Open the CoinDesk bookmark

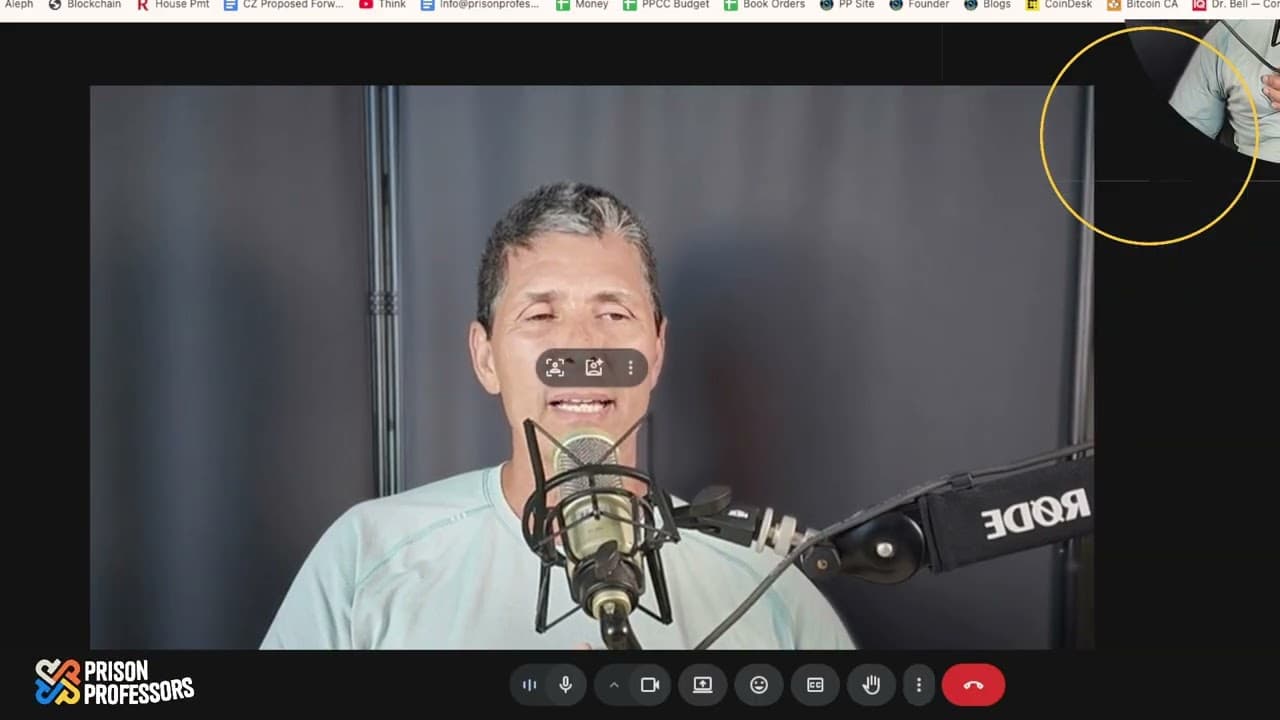(x=1059, y=5)
